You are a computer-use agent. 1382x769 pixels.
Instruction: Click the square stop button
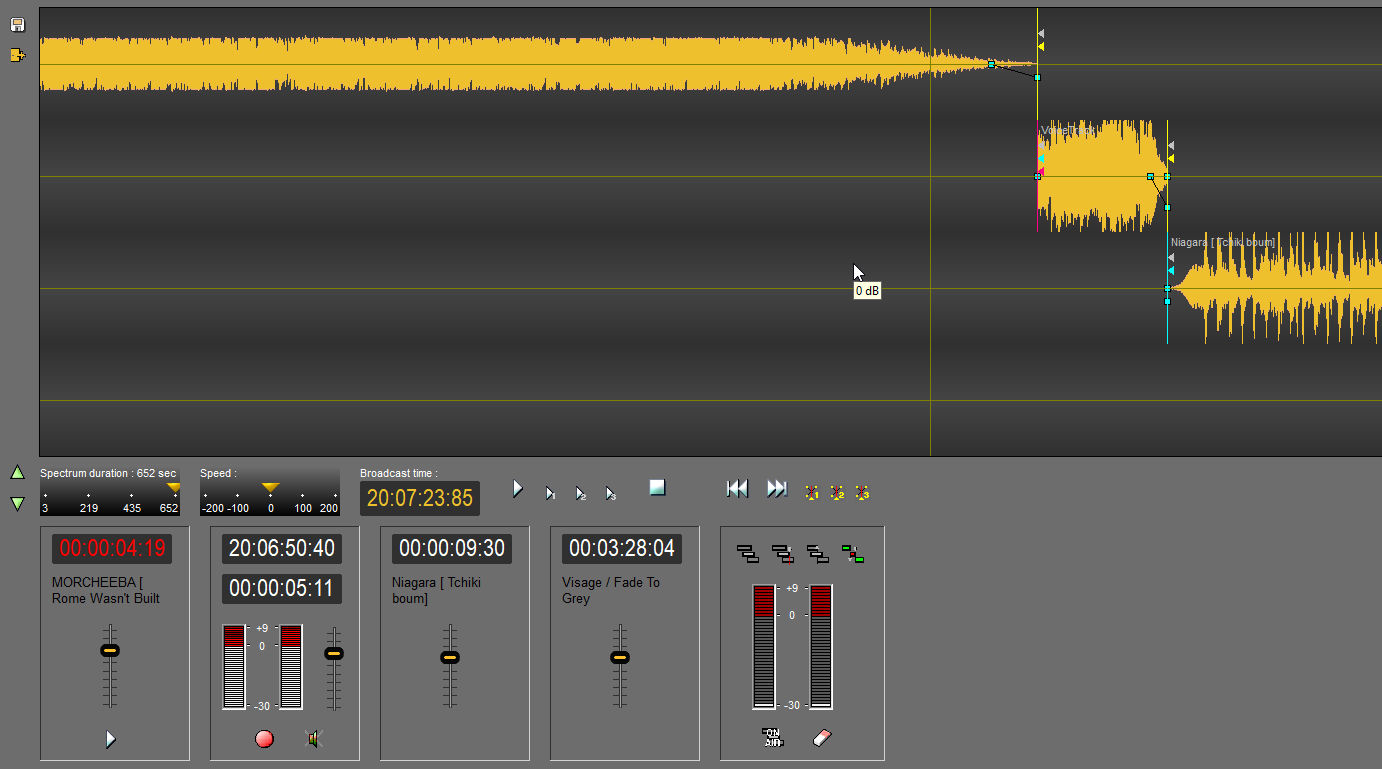pyautogui.click(x=657, y=487)
